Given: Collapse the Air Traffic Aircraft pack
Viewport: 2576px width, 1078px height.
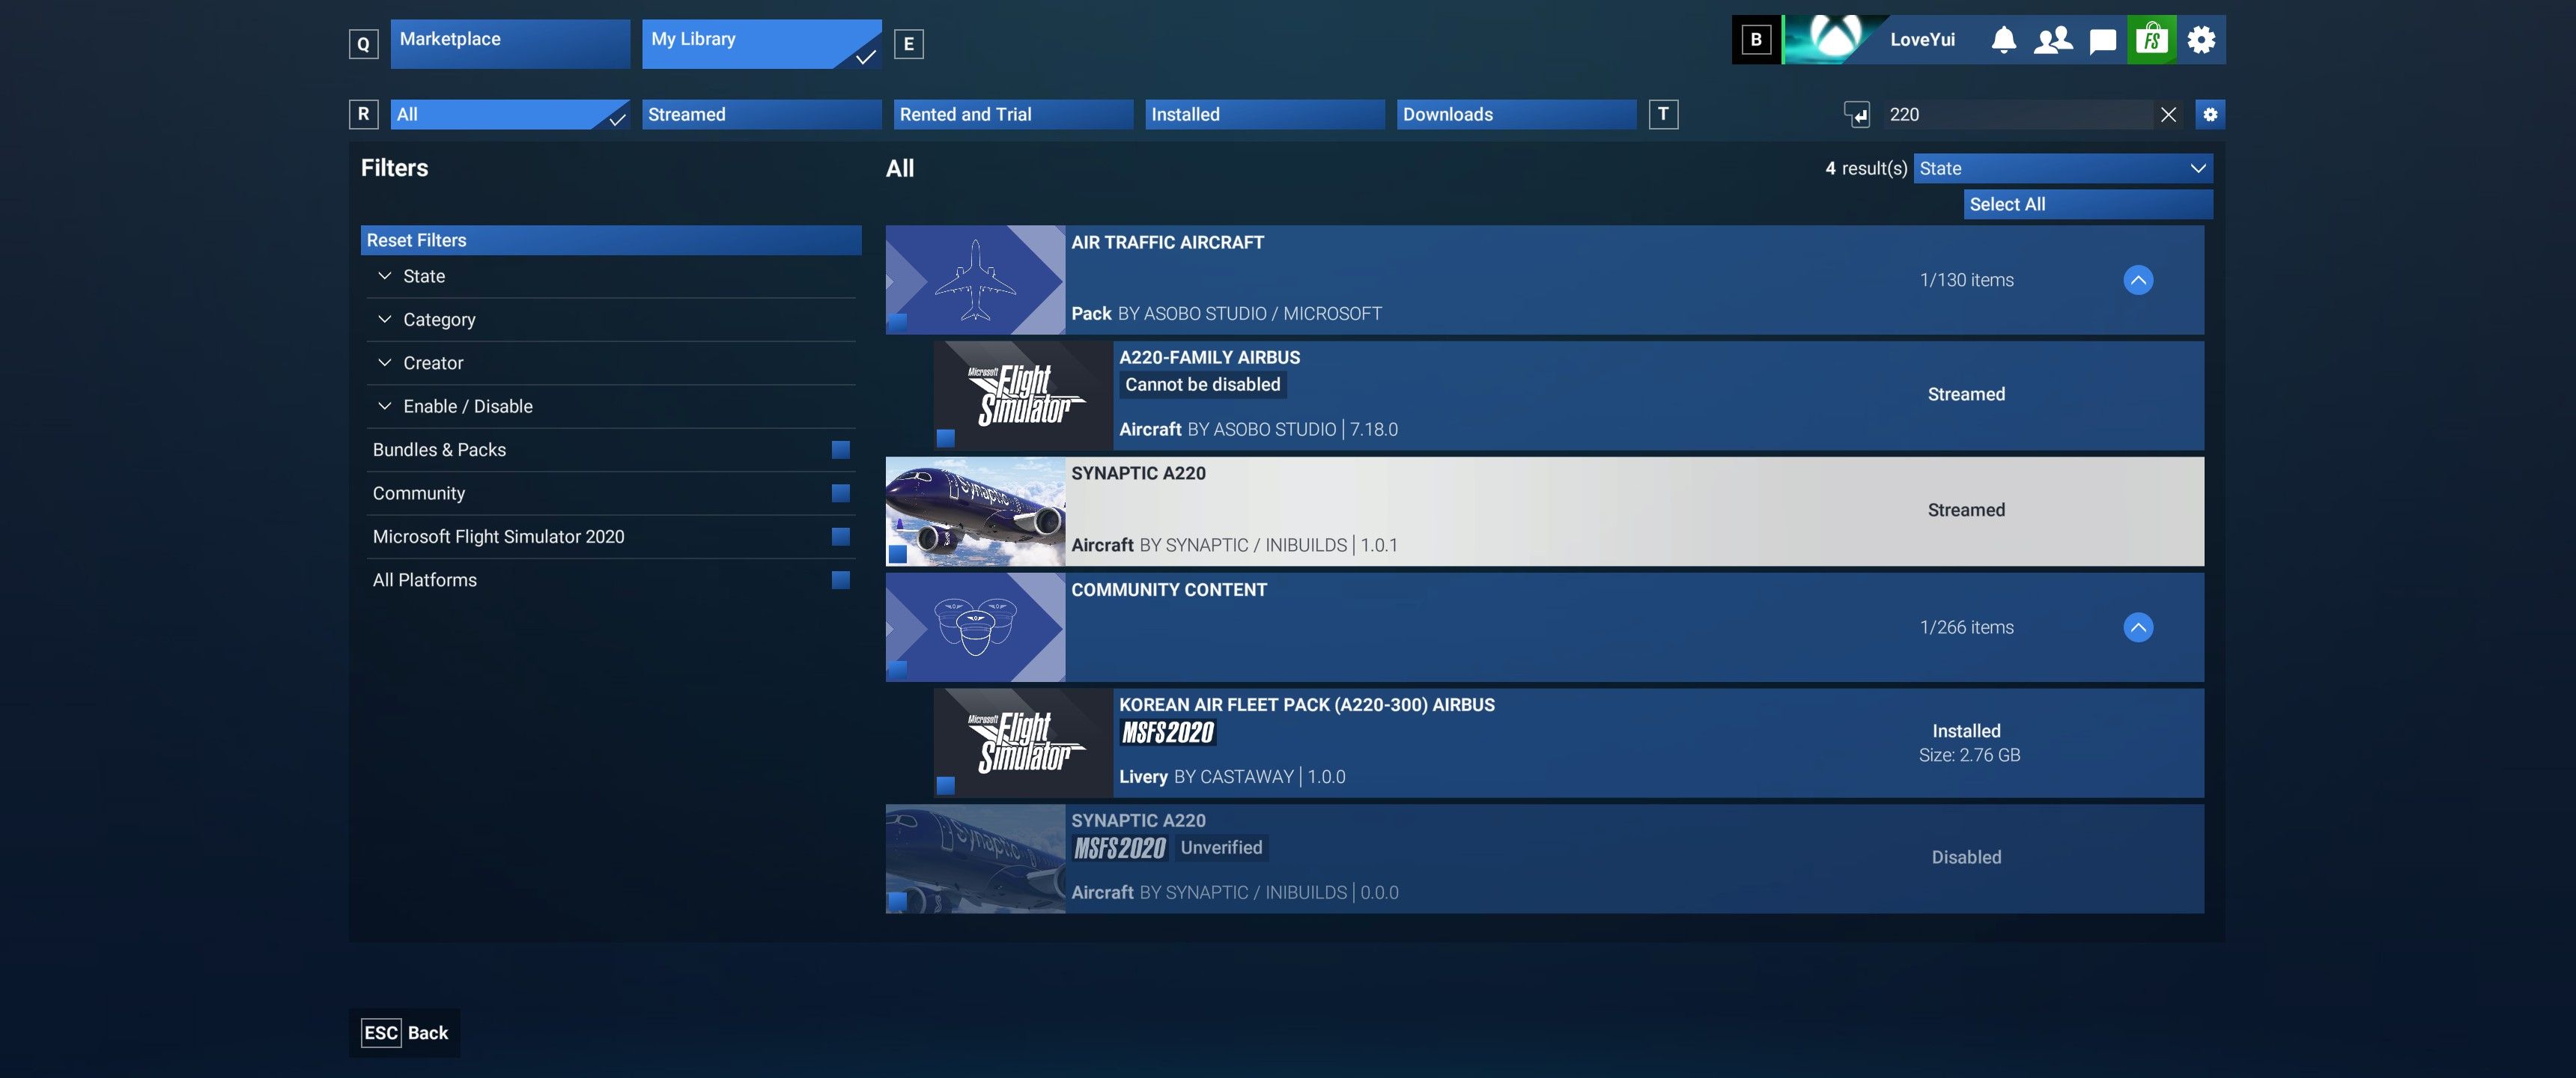Looking at the screenshot, I should [2138, 280].
